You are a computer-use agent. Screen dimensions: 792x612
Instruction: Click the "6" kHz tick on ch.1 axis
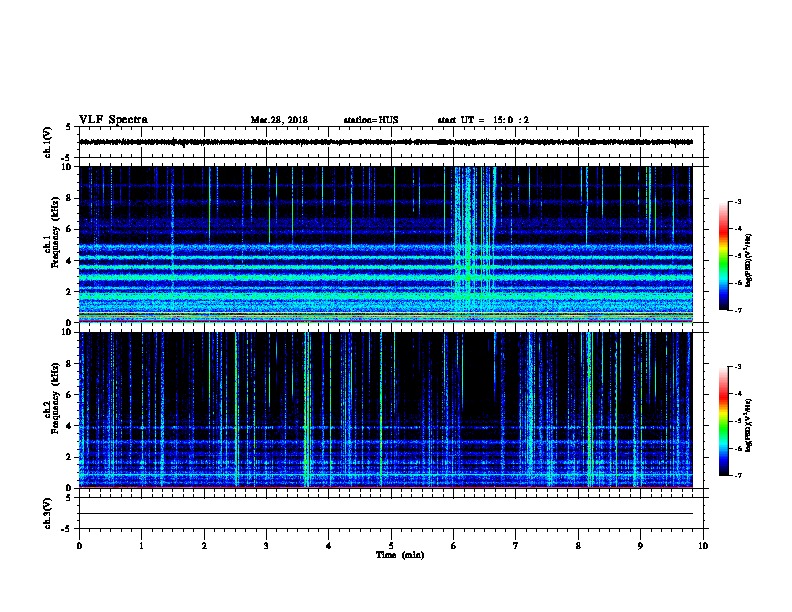point(69,229)
